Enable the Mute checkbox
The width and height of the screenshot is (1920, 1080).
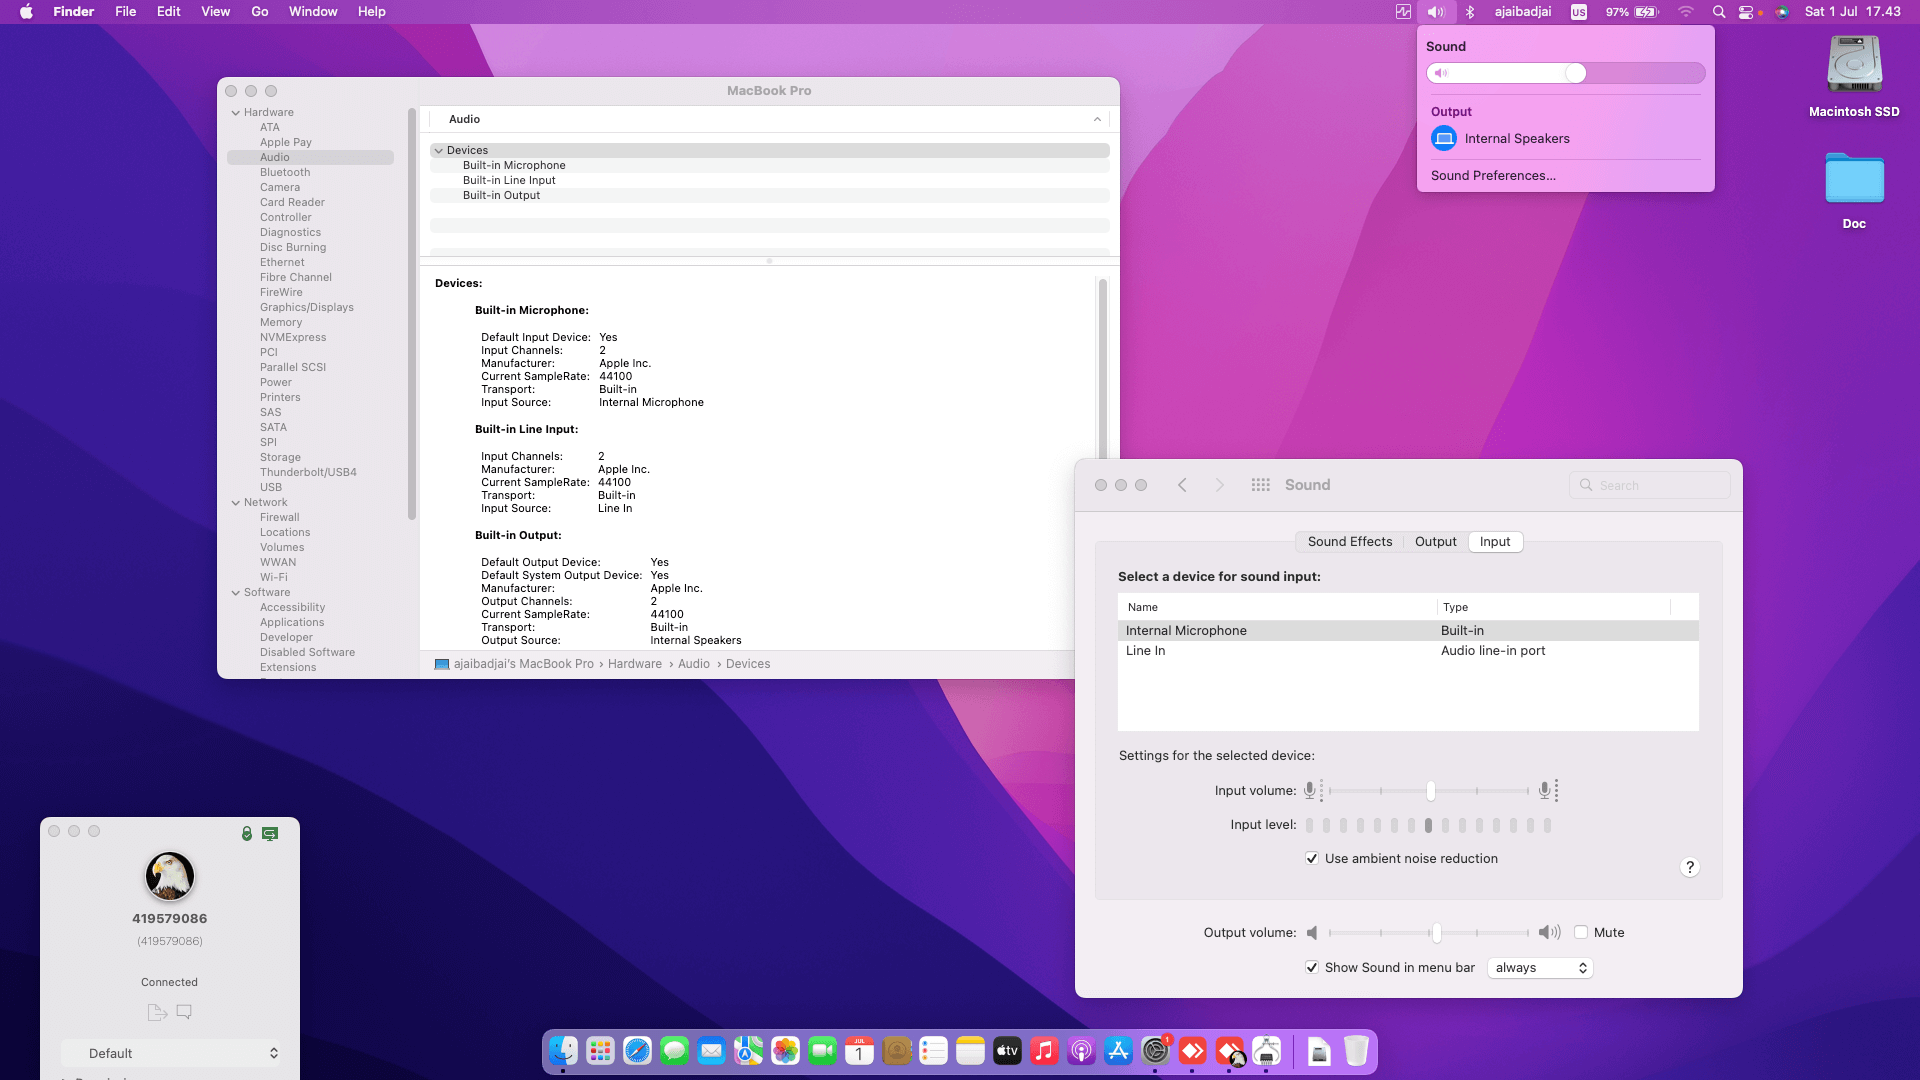pos(1581,932)
